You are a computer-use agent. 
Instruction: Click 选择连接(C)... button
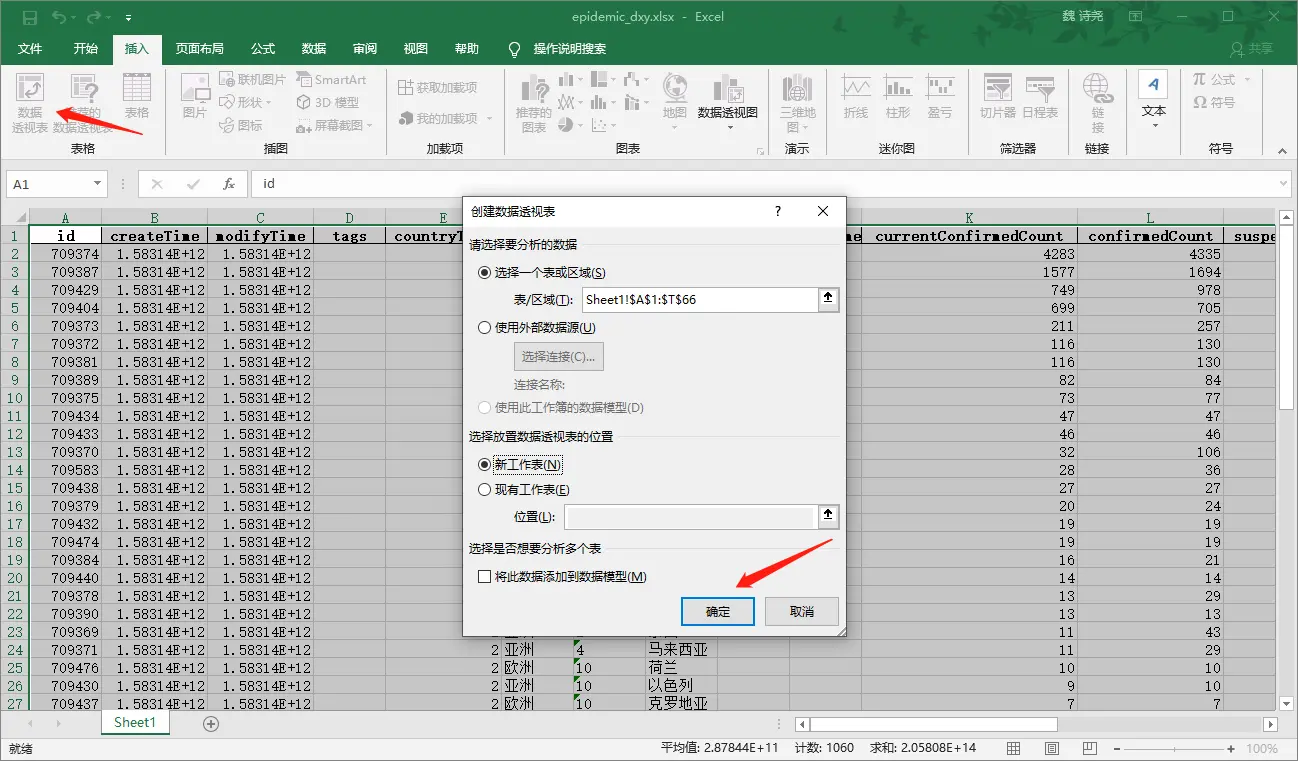click(x=559, y=356)
